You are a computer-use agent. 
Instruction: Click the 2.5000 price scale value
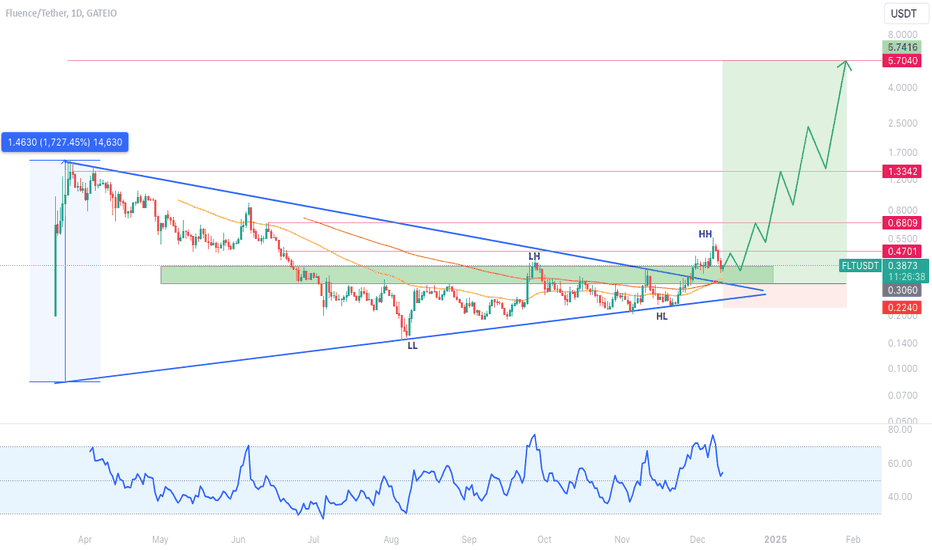(x=903, y=124)
